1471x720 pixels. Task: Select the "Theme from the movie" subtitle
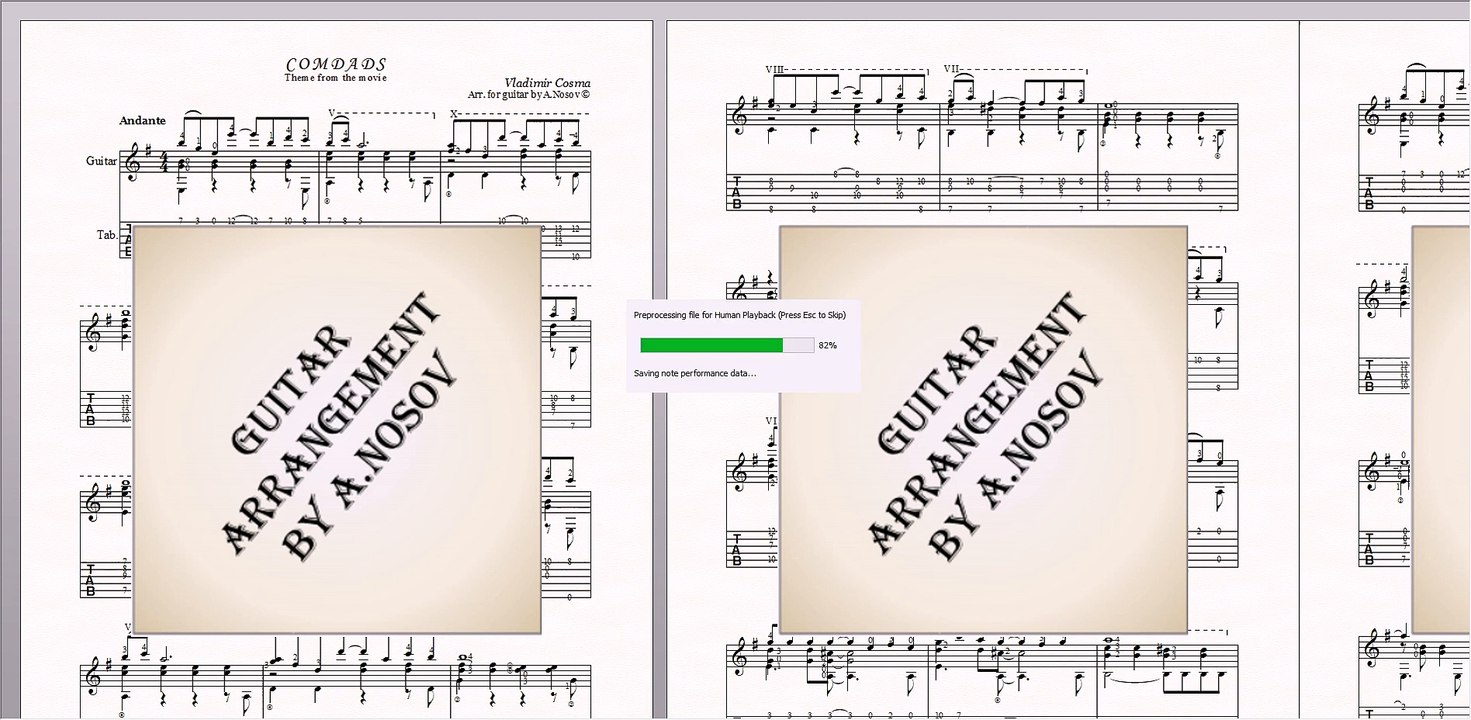[x=335, y=78]
